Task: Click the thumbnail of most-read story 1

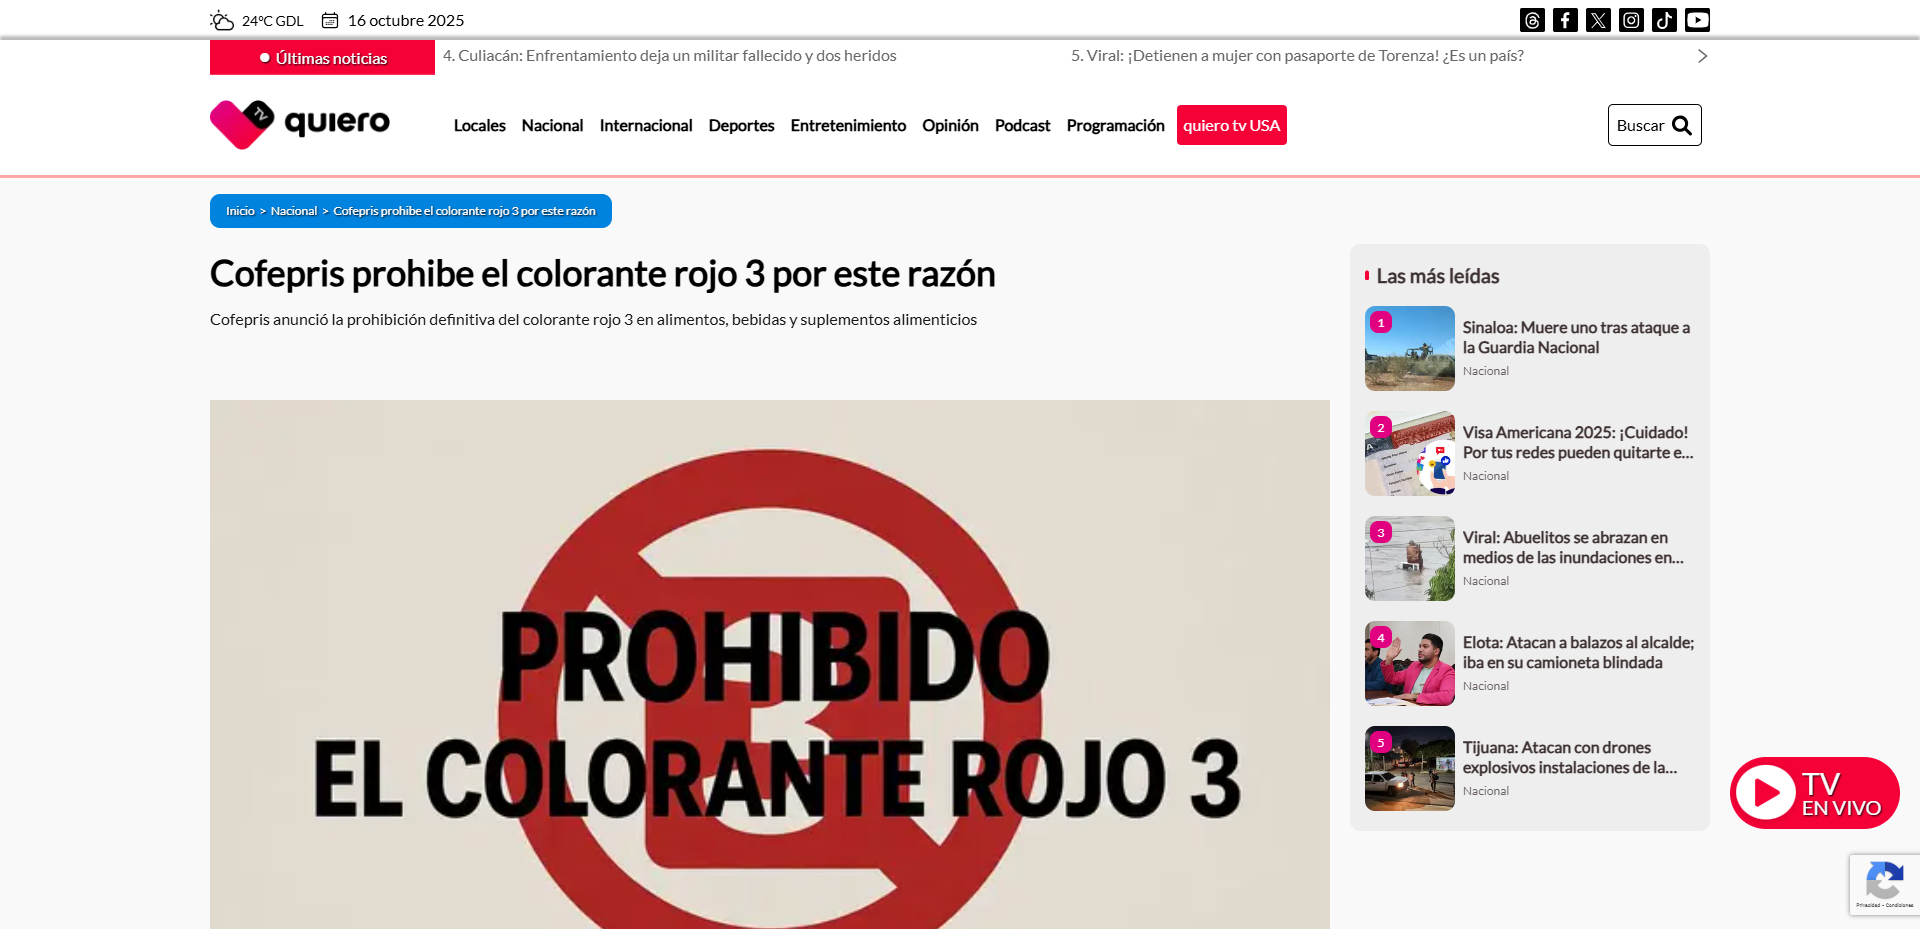Action: click(1410, 348)
